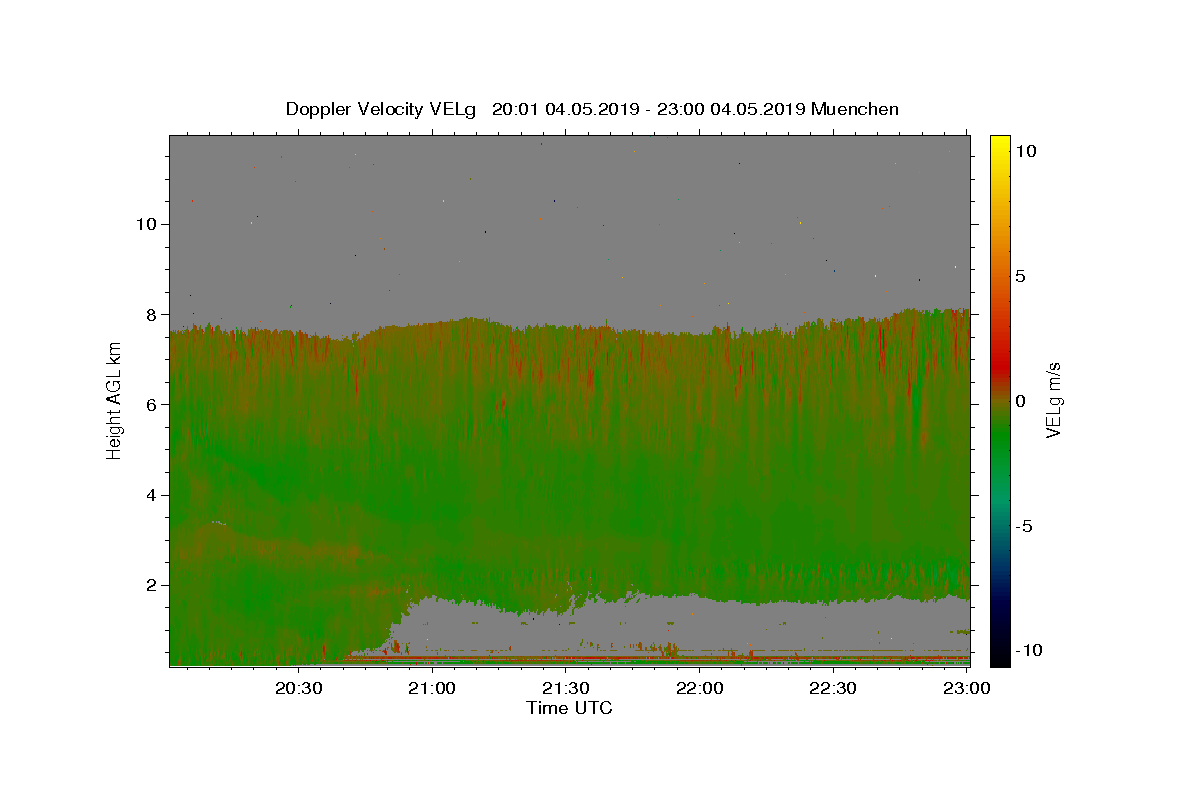
Task: Click the colorbar '0' tick label
Action: point(1021,401)
